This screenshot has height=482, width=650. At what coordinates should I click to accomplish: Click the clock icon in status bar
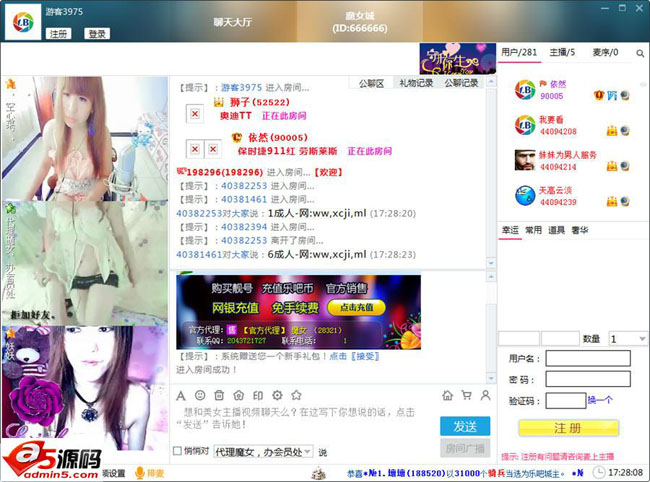pos(599,472)
